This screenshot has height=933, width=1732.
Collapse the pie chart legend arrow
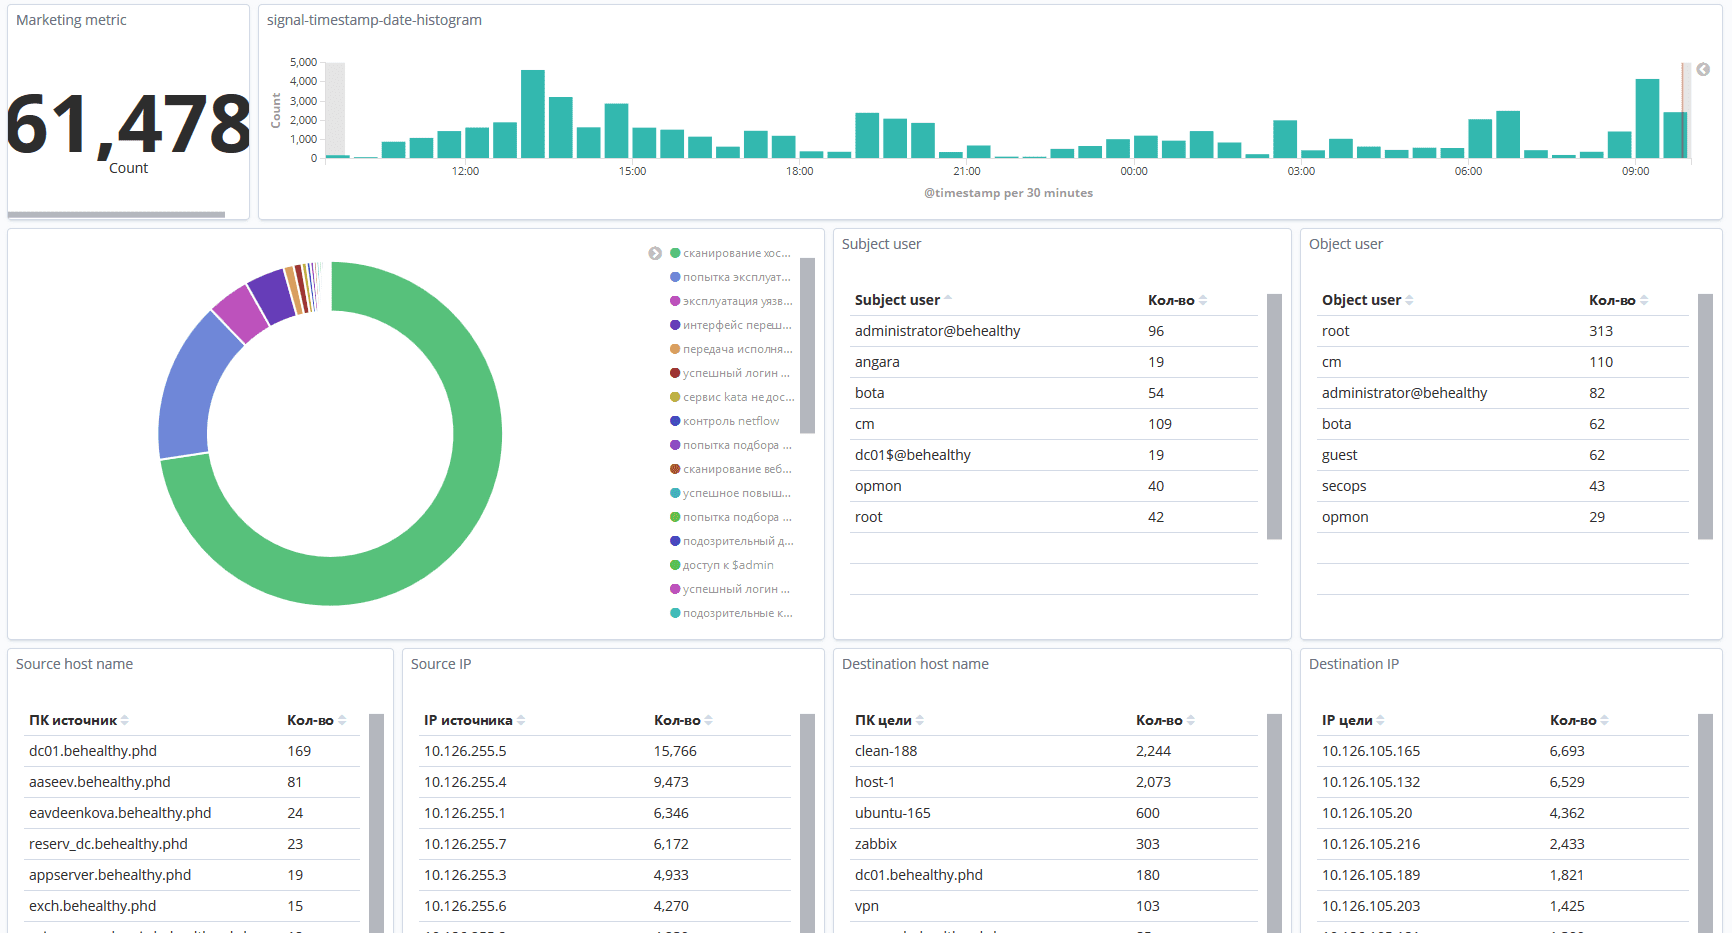click(x=655, y=253)
